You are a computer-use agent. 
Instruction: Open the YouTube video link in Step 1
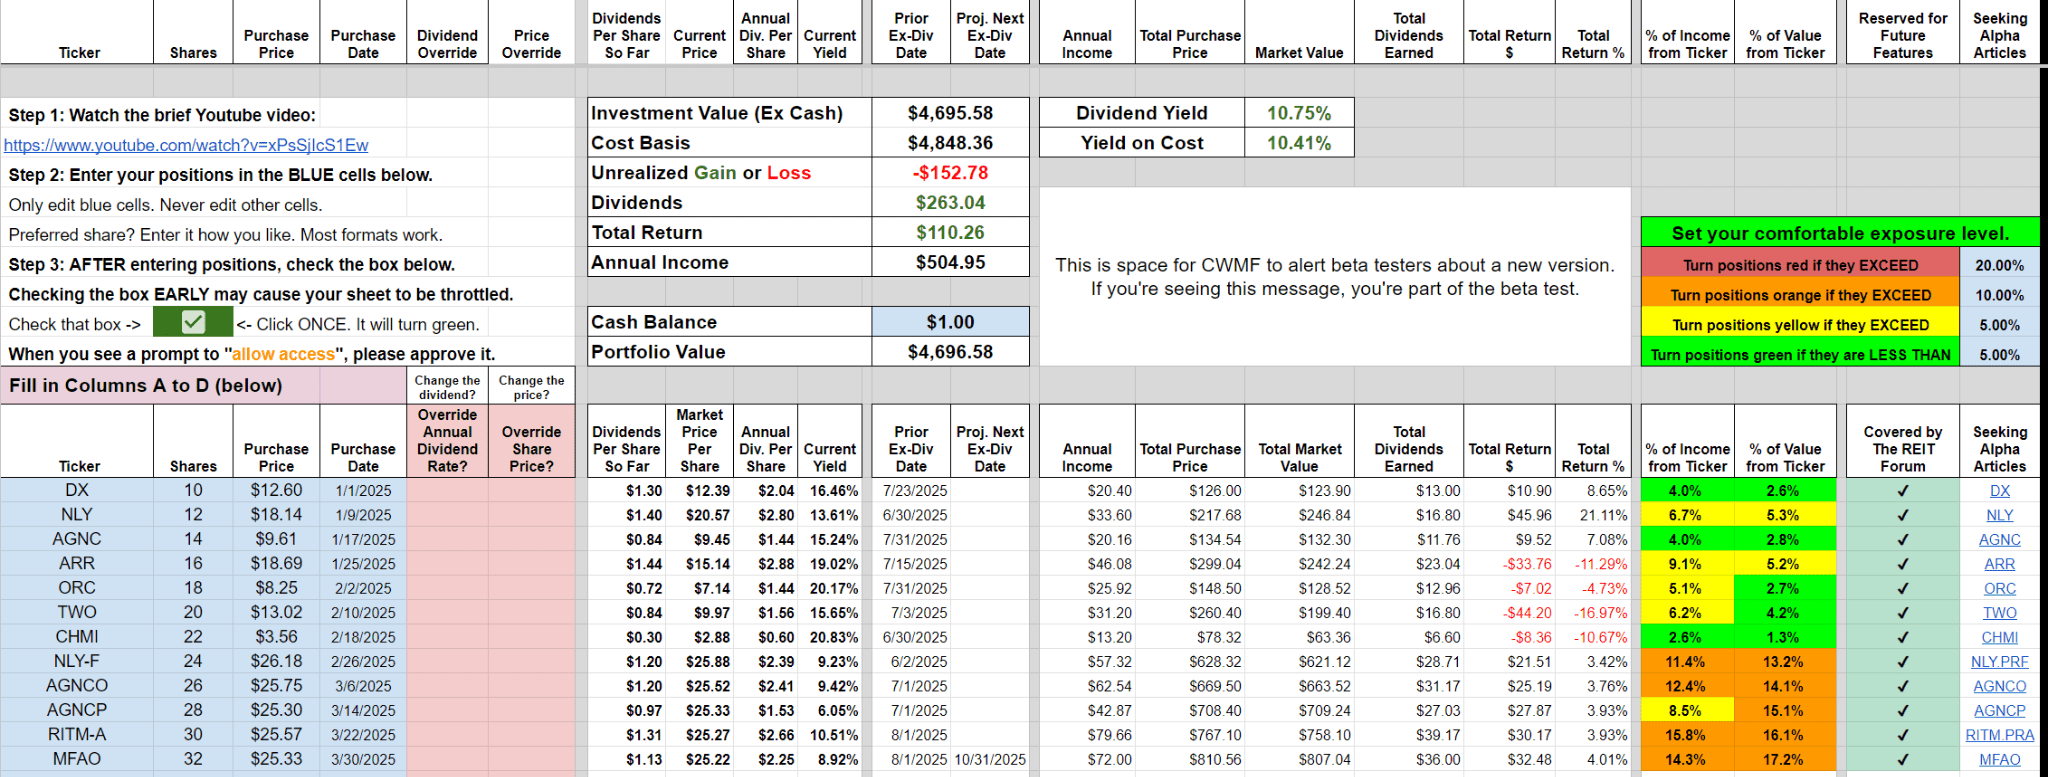186,145
